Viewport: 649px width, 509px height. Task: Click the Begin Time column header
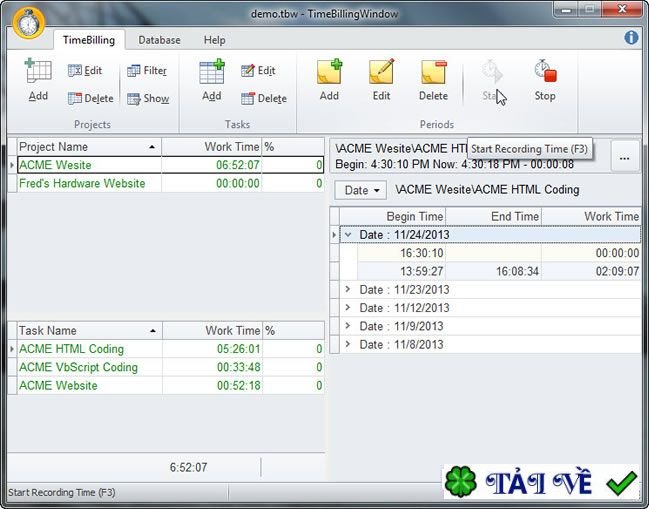[392, 216]
